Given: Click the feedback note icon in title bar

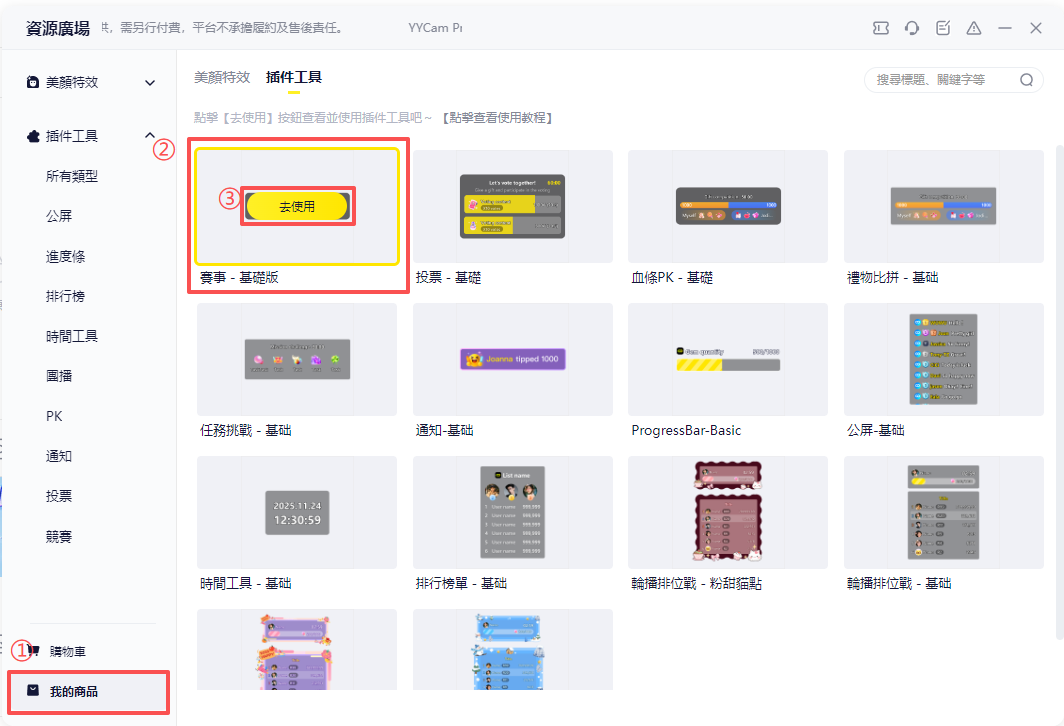Looking at the screenshot, I should pos(943,28).
